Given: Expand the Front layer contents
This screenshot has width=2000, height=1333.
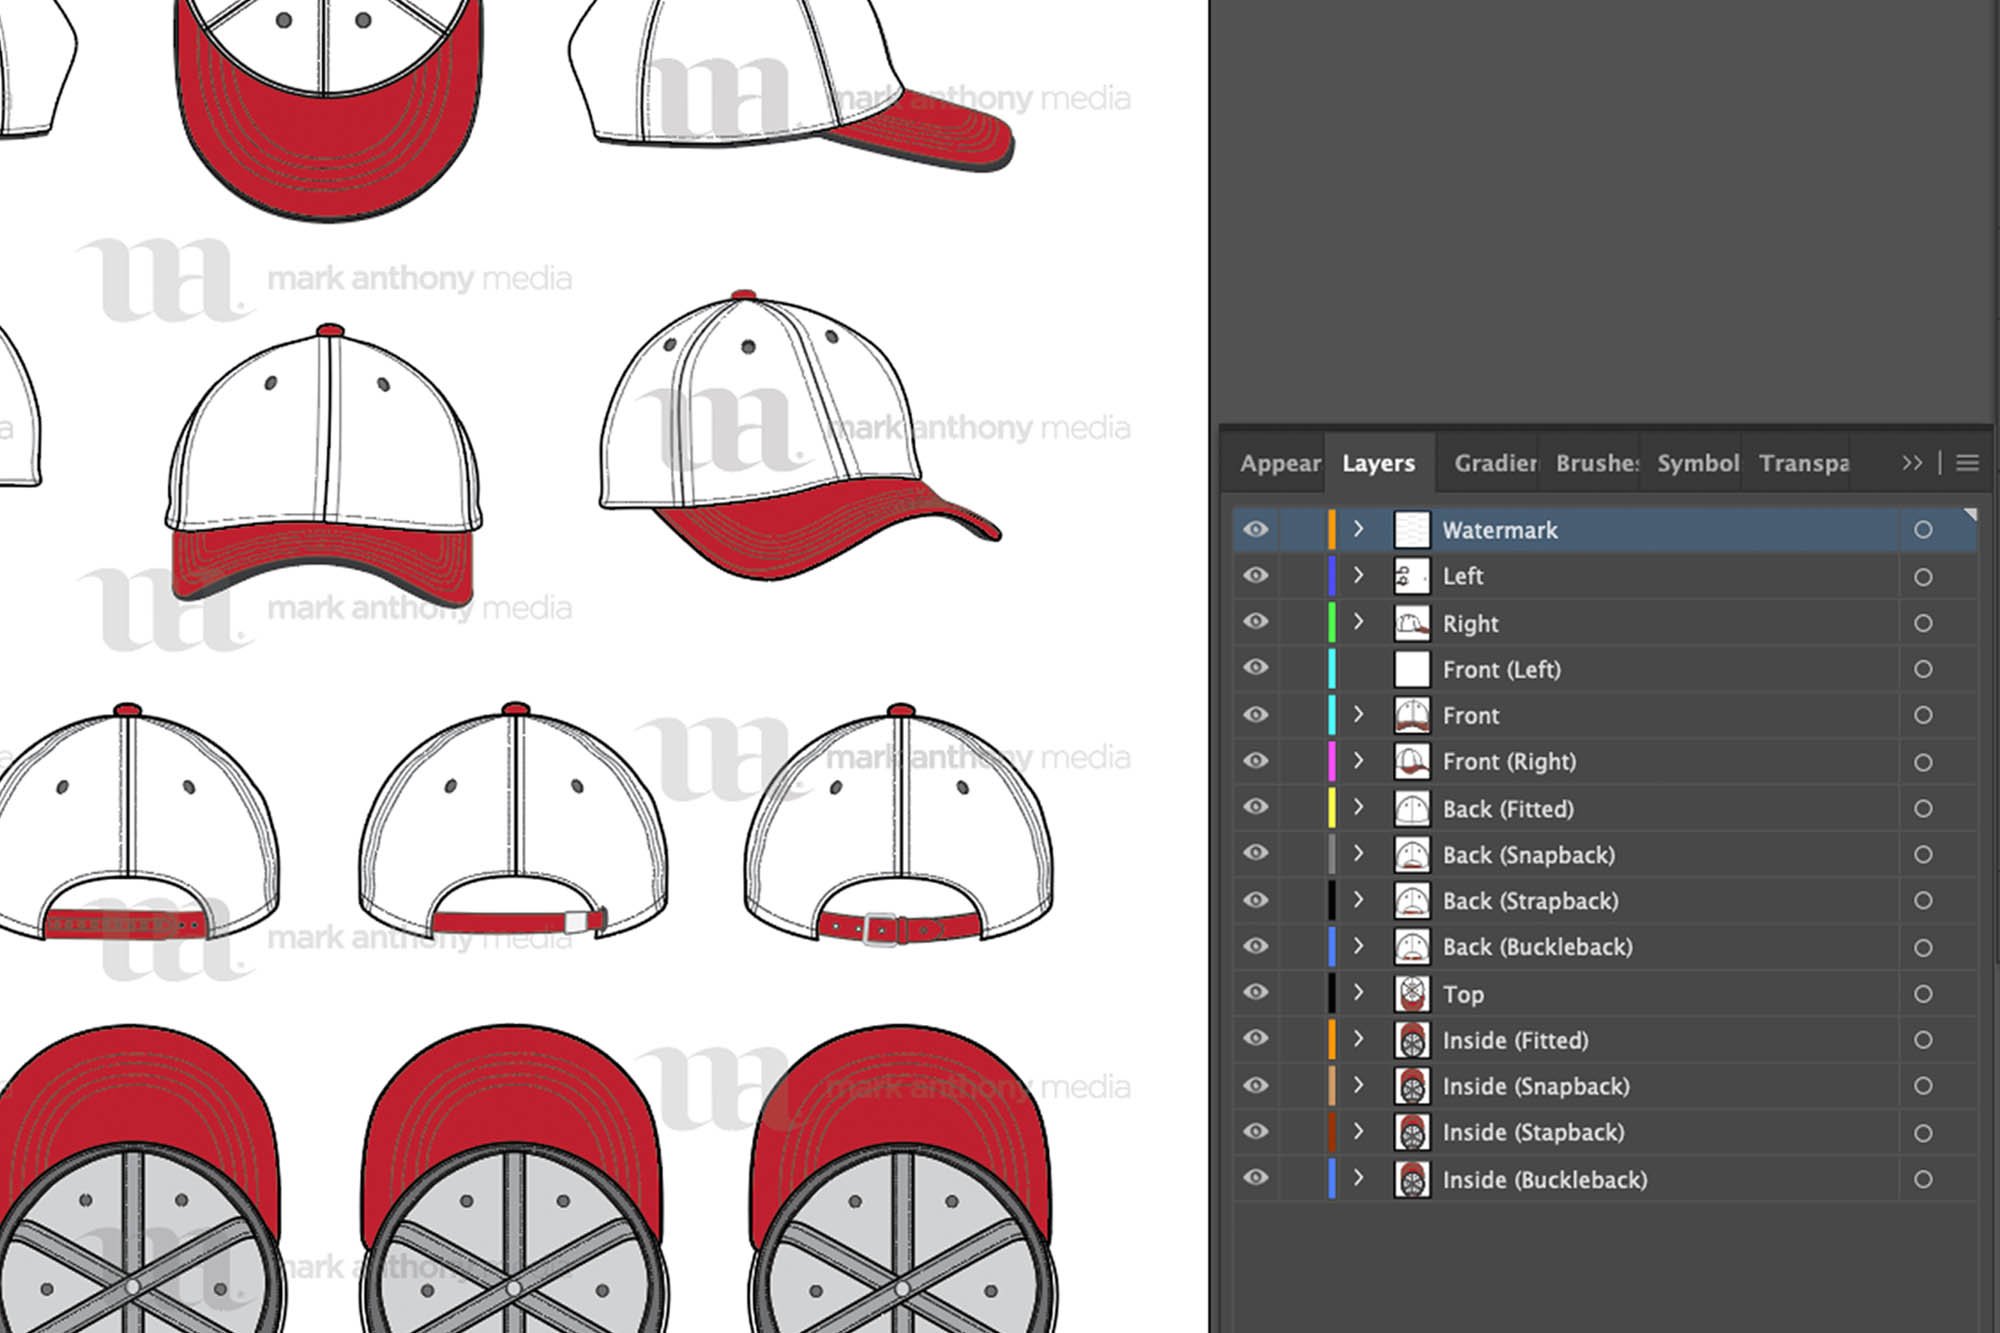Looking at the screenshot, I should pos(1358,715).
